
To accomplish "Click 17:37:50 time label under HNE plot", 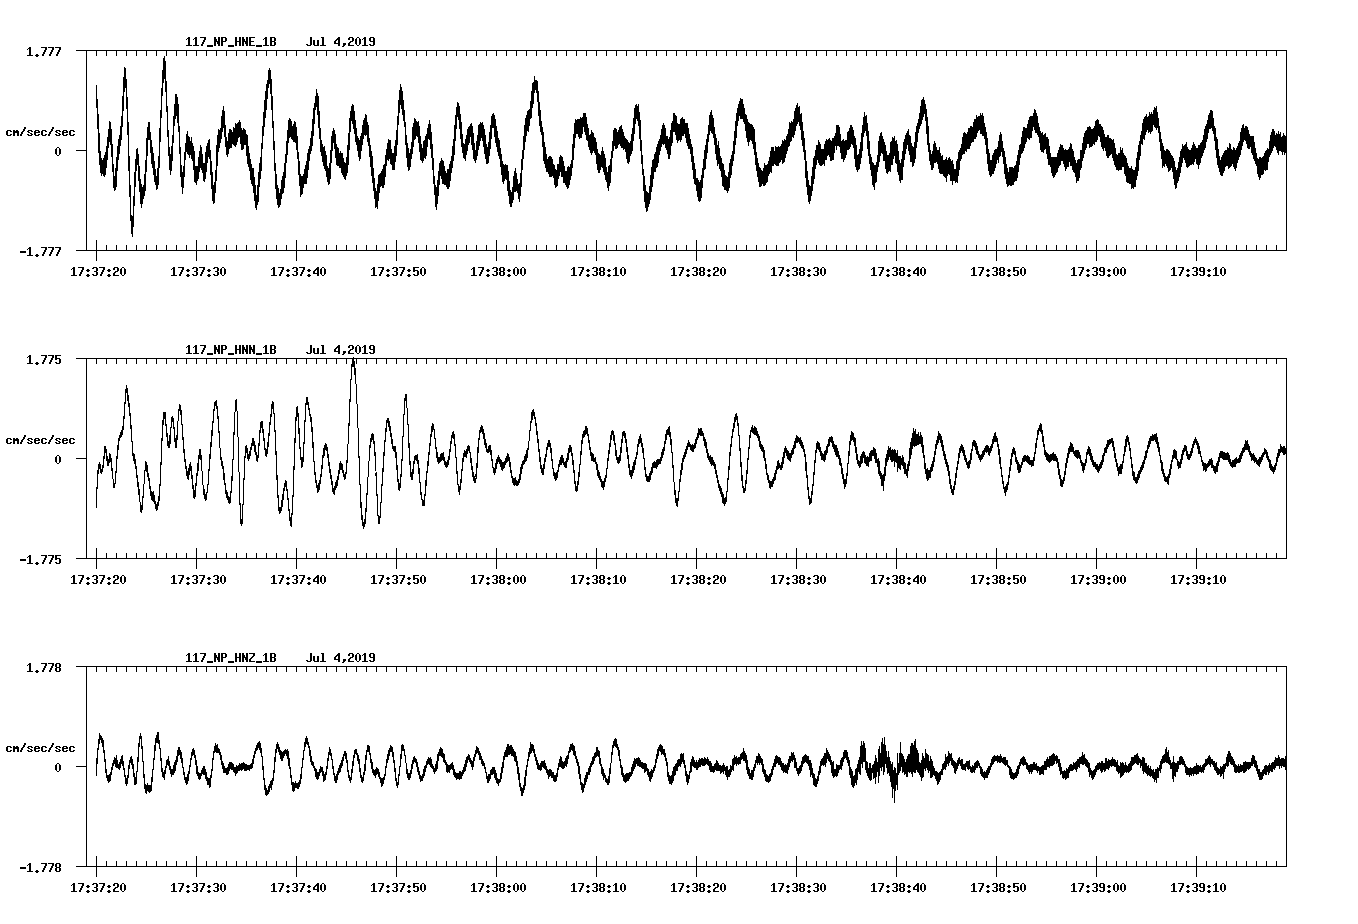I will click(398, 271).
